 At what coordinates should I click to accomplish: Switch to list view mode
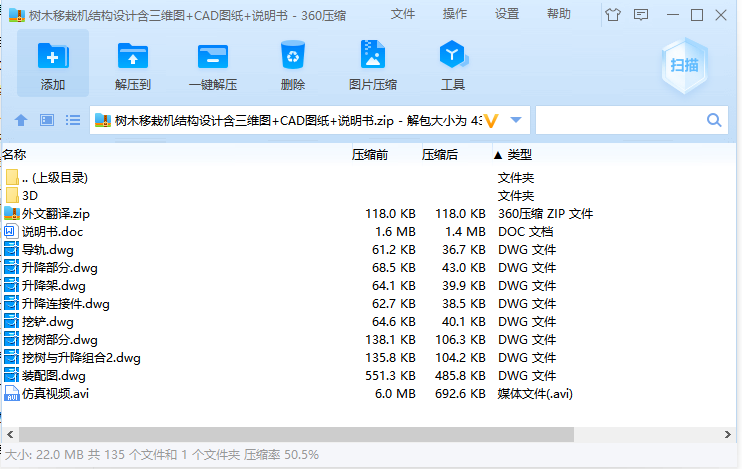tap(73, 120)
